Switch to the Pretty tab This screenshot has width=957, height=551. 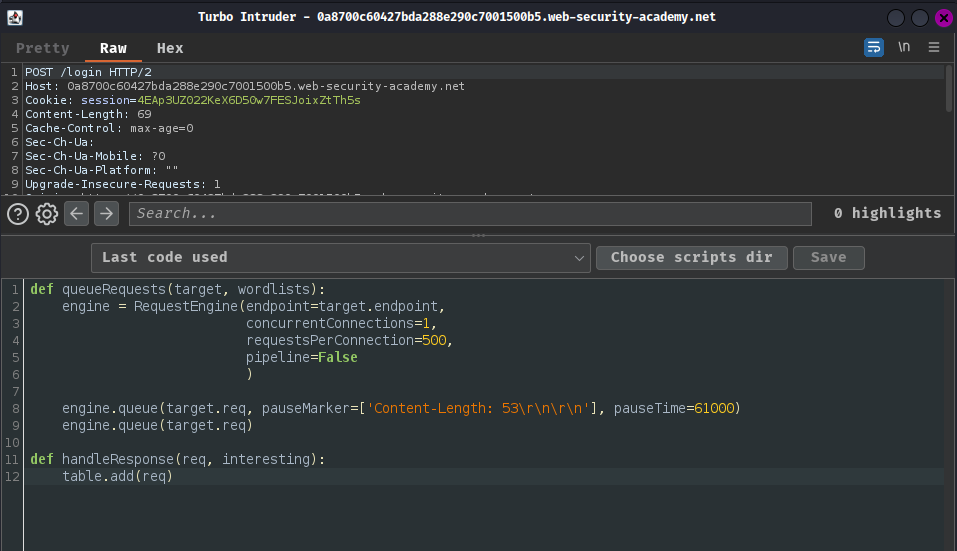tap(43, 48)
